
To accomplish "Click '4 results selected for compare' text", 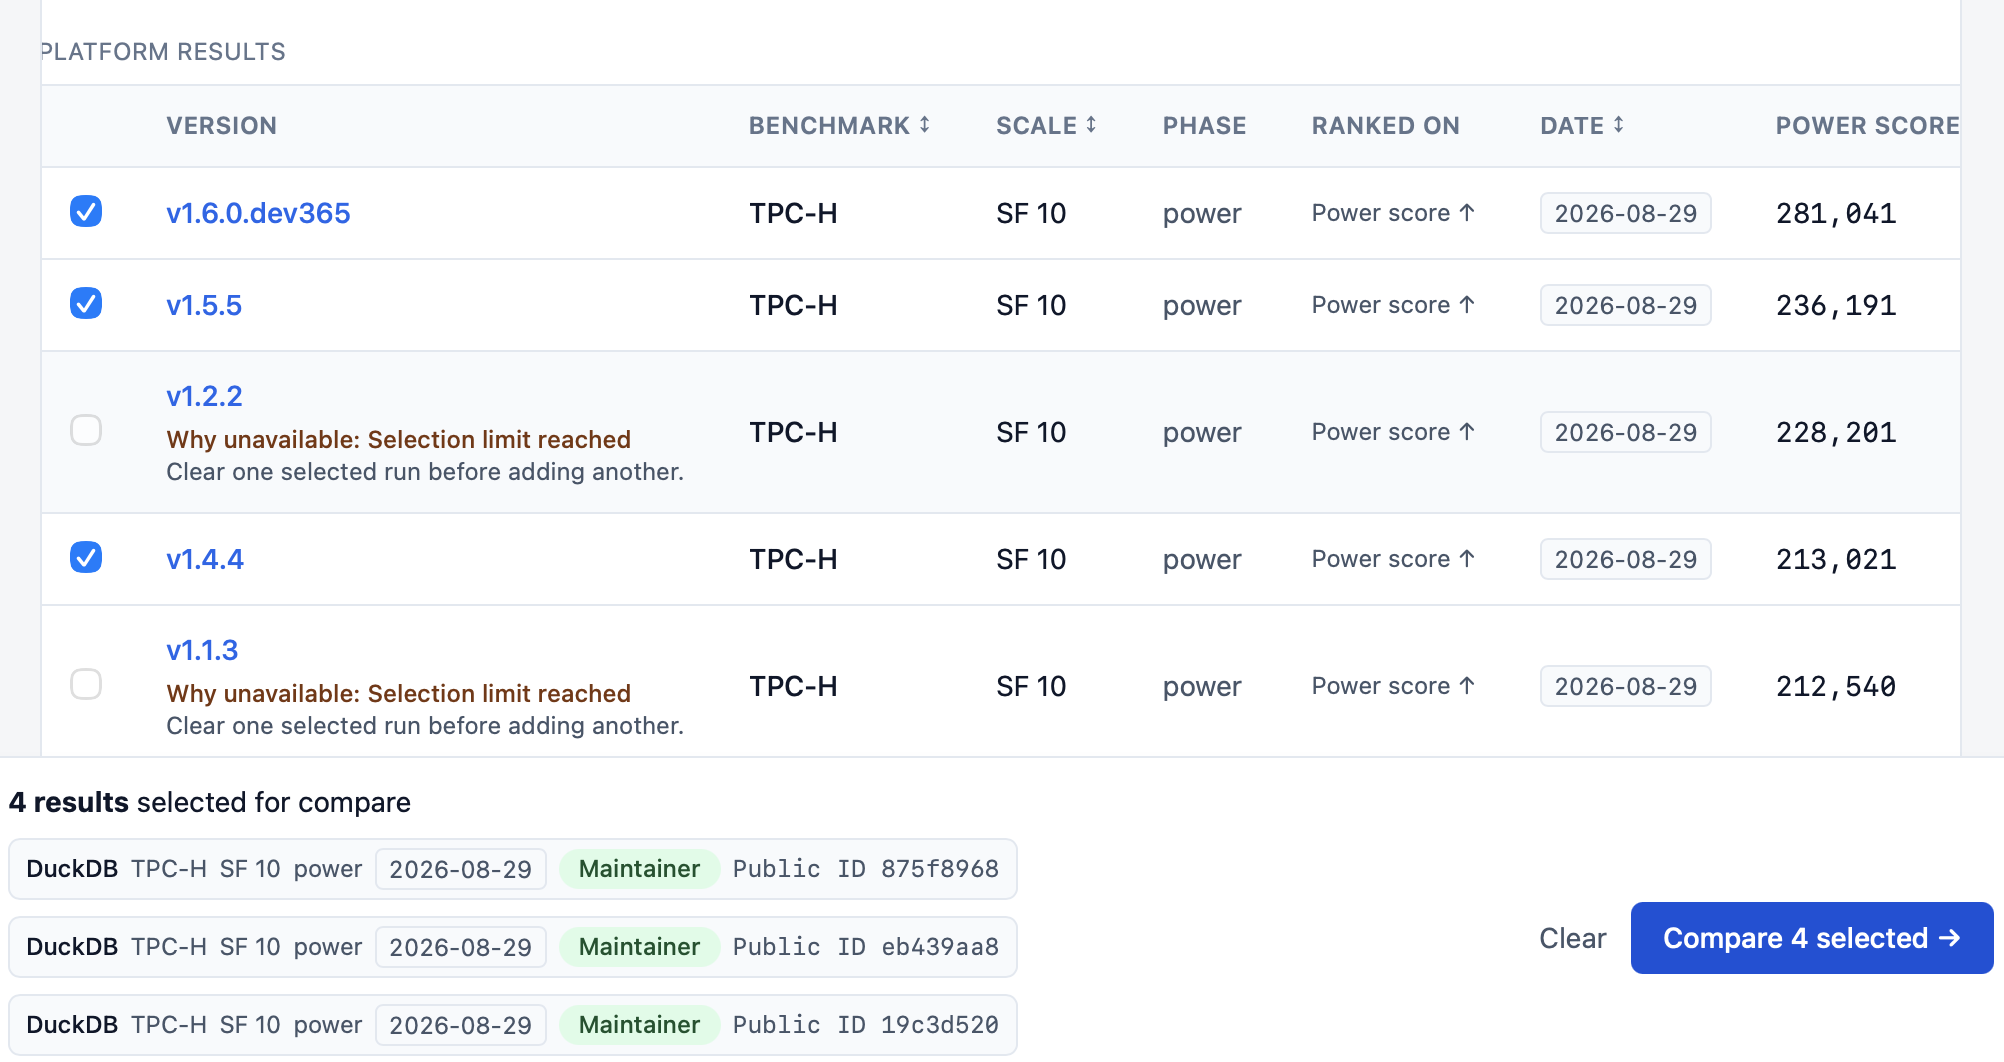I will point(210,802).
